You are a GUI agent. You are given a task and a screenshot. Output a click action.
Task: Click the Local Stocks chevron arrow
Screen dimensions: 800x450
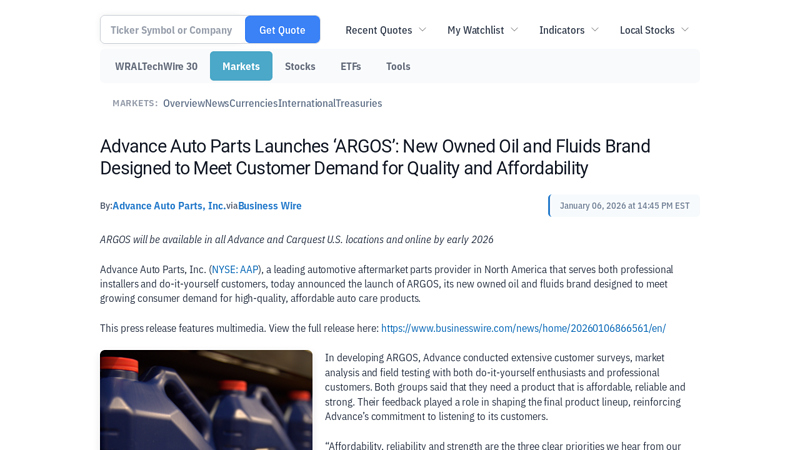pos(685,30)
